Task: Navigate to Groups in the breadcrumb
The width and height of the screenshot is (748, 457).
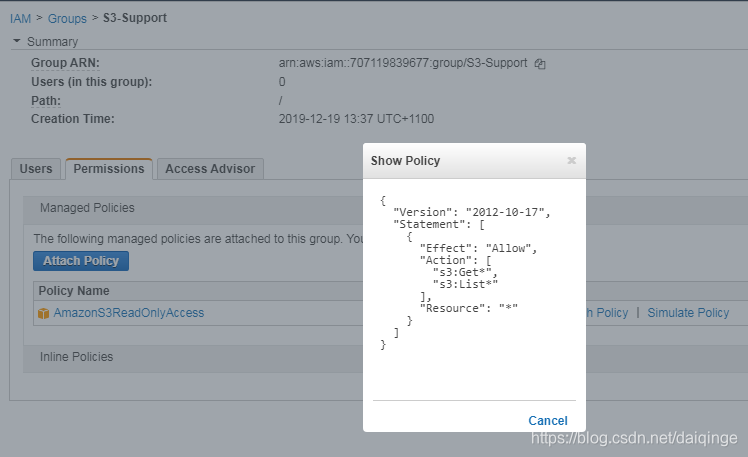Action: point(67,19)
